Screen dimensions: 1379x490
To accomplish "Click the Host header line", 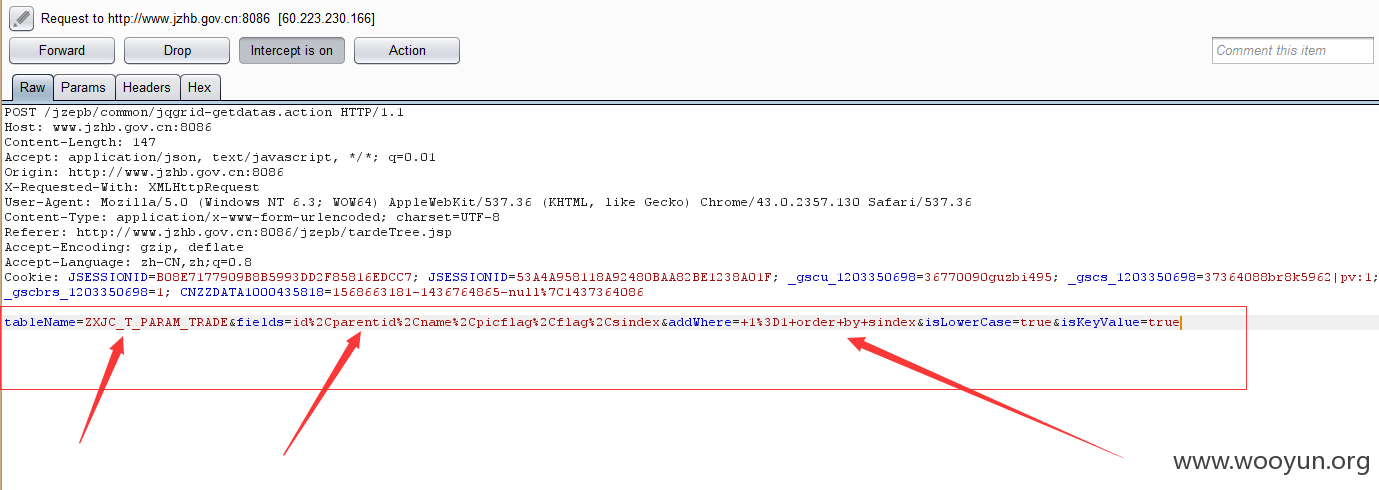I will pyautogui.click(x=108, y=127).
